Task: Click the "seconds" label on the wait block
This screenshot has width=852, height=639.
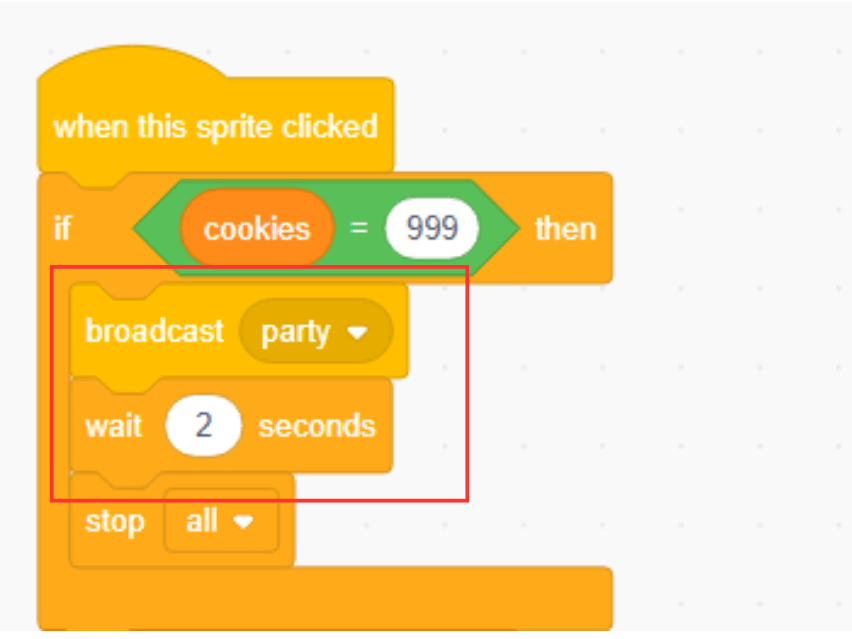Action: coord(317,426)
